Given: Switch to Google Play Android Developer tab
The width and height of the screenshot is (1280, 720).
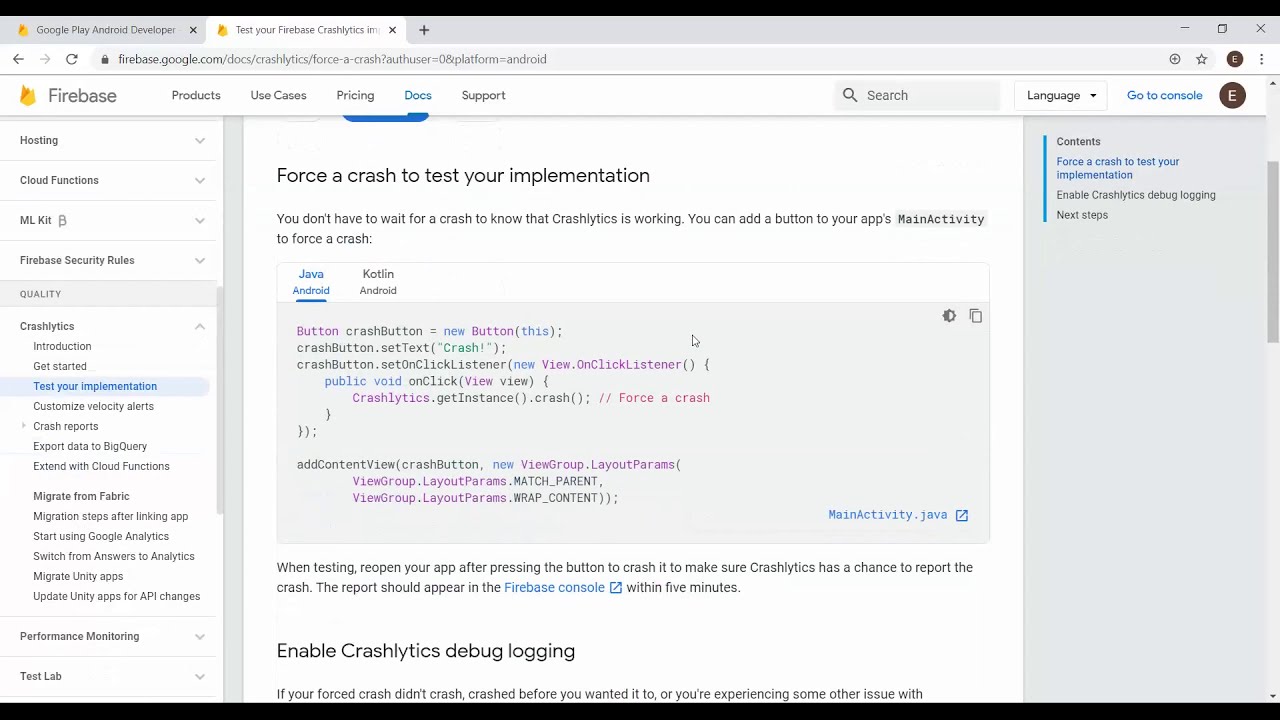Looking at the screenshot, I should tap(104, 30).
